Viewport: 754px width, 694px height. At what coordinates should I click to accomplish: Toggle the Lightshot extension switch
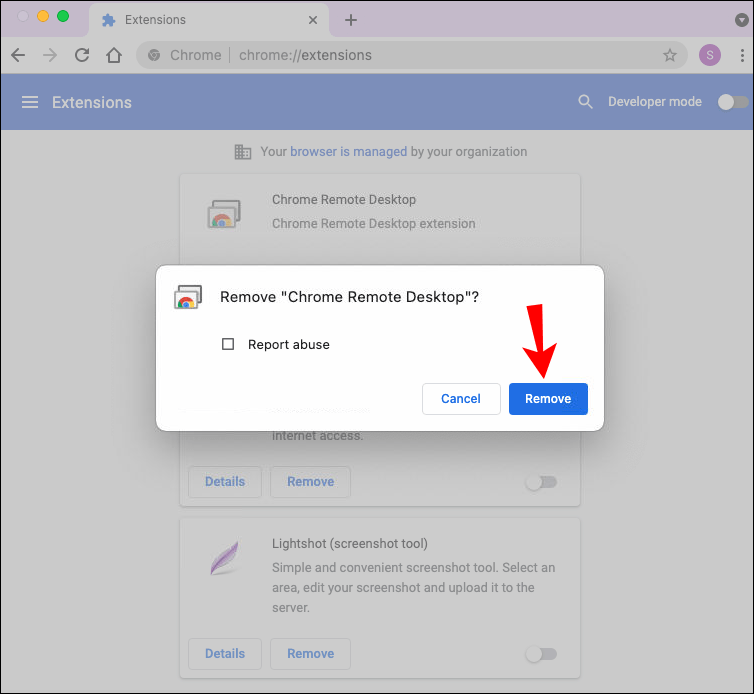[x=541, y=654]
